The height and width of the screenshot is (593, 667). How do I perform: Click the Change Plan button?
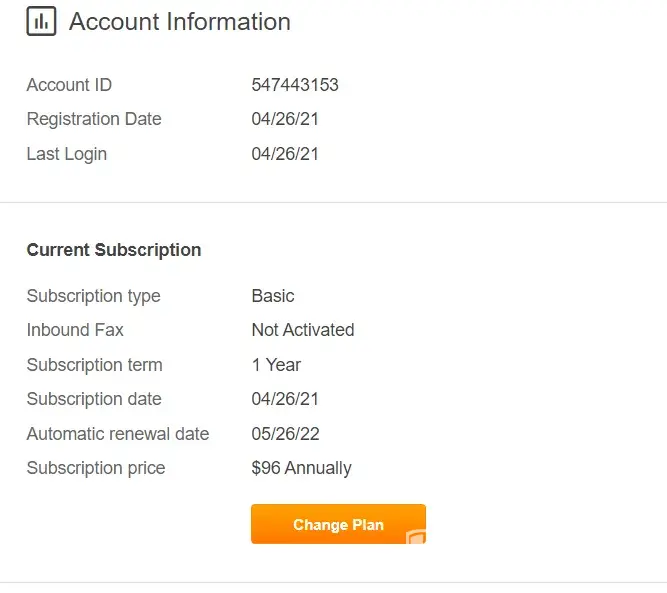click(x=338, y=524)
